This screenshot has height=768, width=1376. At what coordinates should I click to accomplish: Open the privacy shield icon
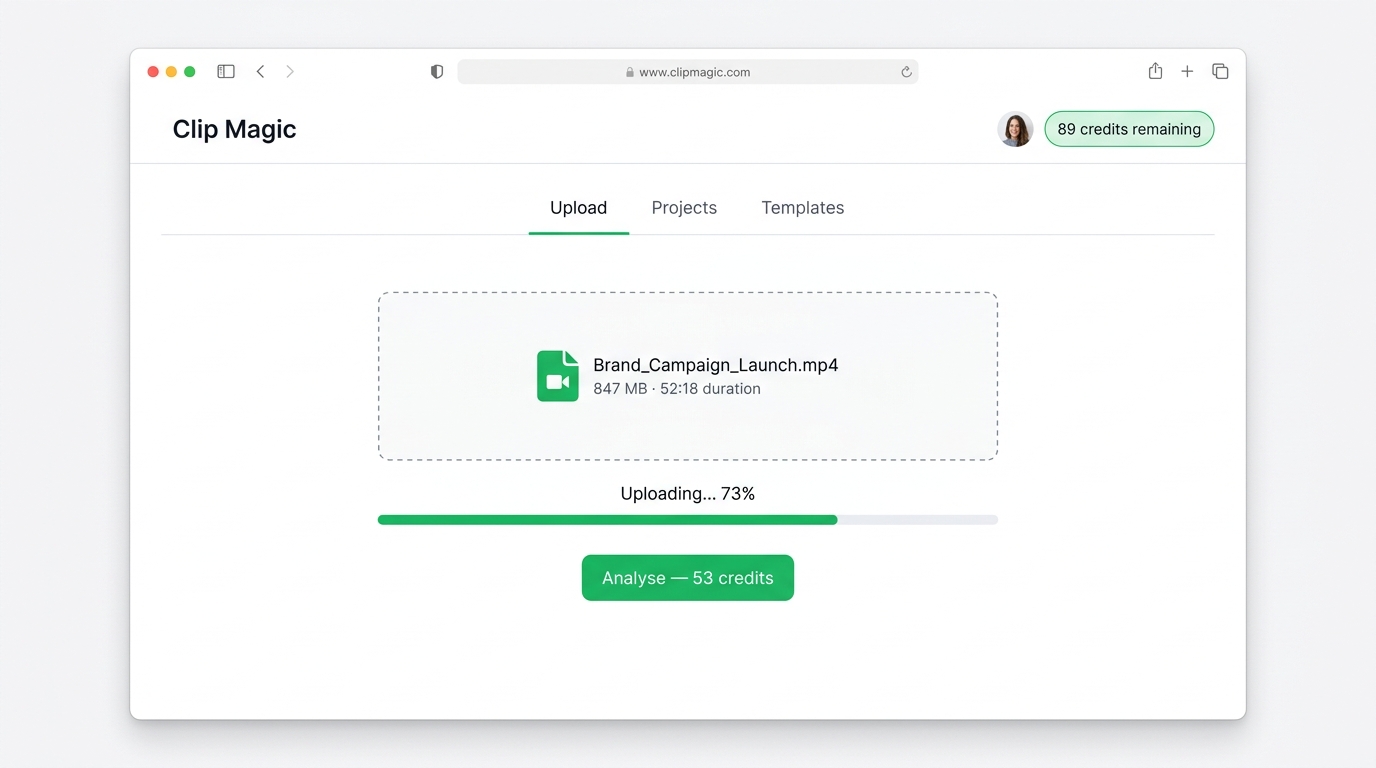click(437, 72)
